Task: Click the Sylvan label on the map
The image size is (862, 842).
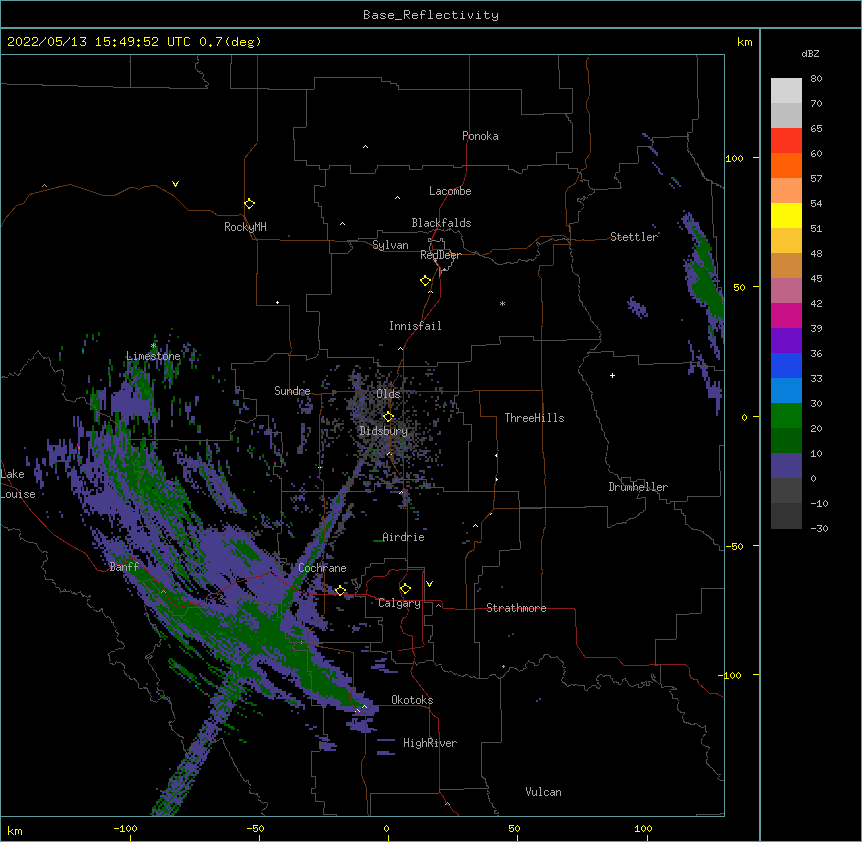Action: click(x=390, y=245)
